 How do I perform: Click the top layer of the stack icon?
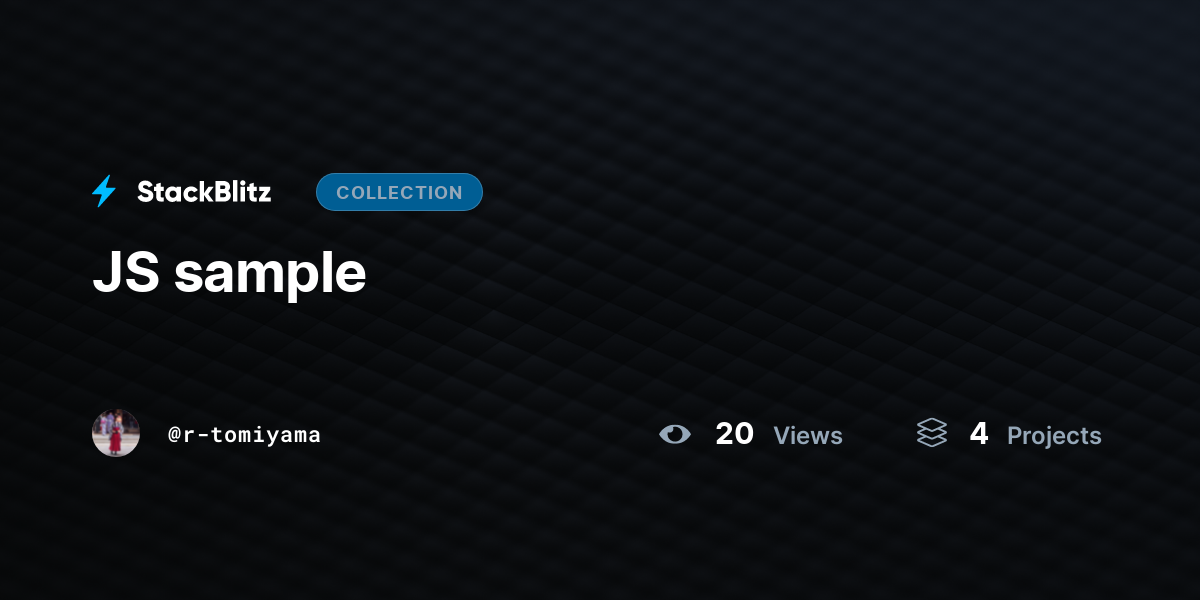pos(931,425)
